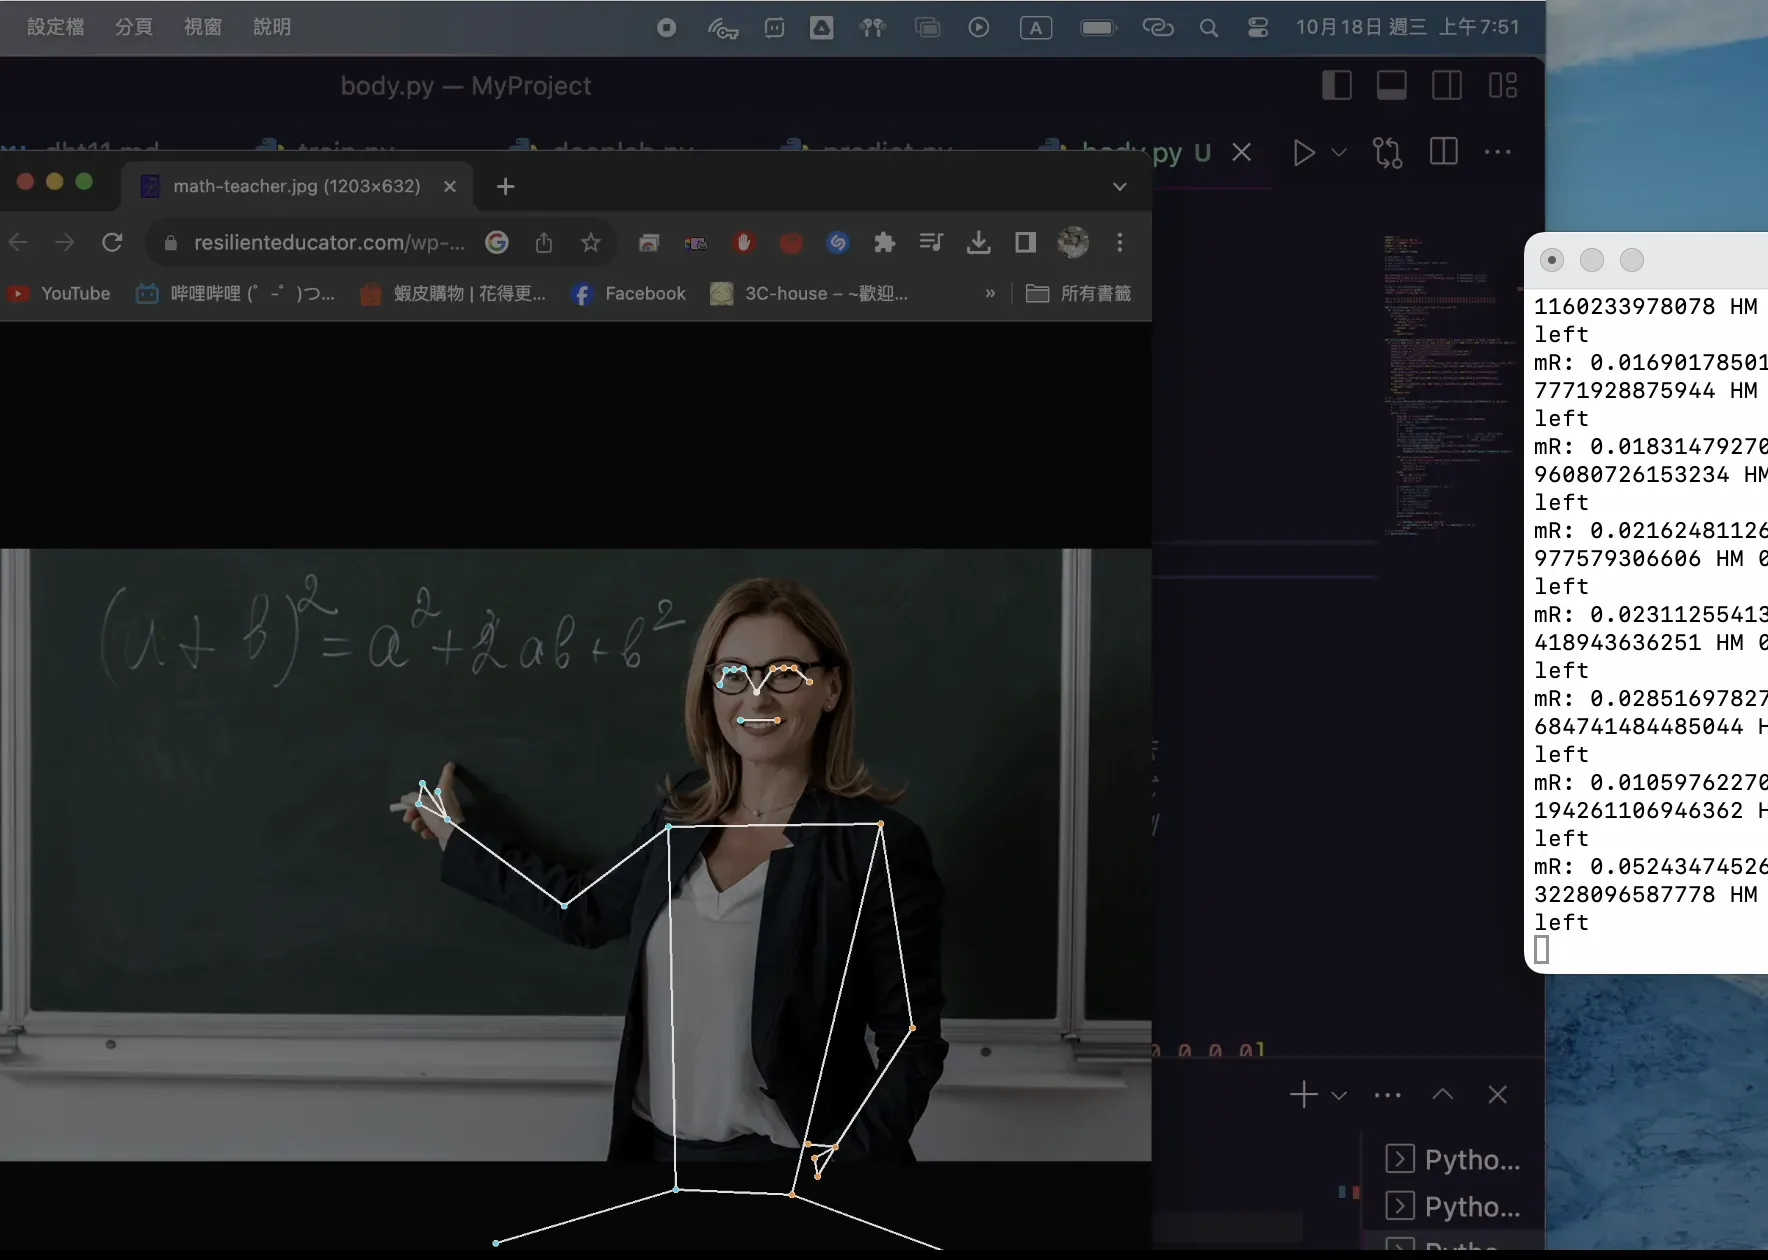This screenshot has height=1260, width=1768.
Task: Open Chrome media control playlist icon
Action: [x=931, y=242]
